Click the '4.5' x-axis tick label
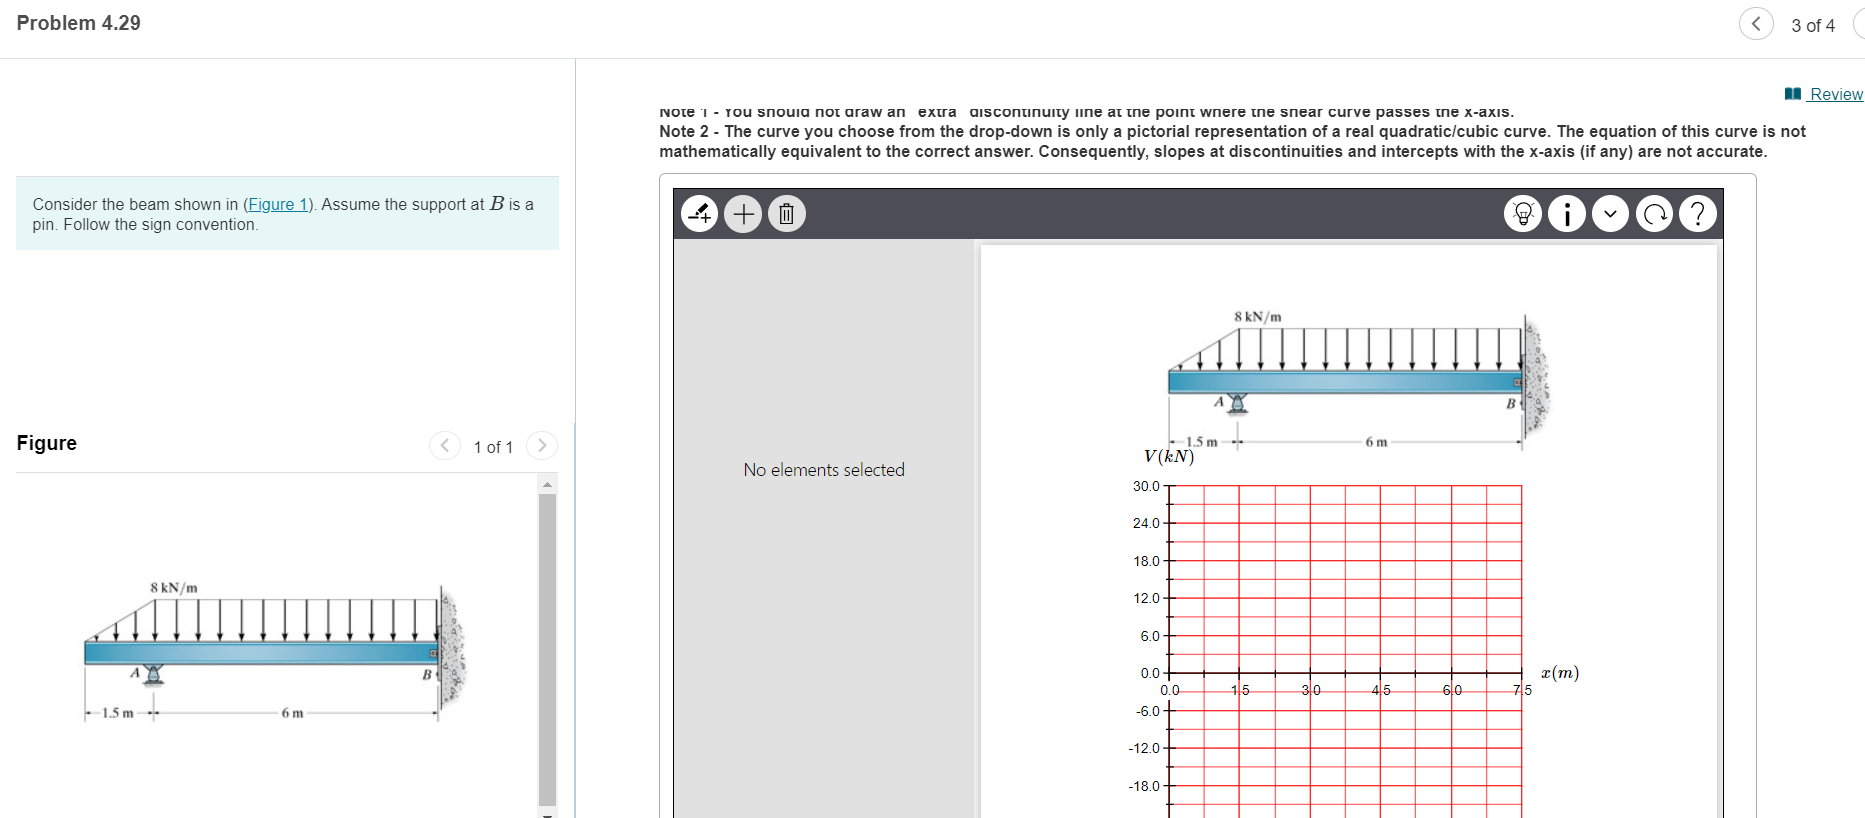The image size is (1865, 818). click(x=1381, y=690)
